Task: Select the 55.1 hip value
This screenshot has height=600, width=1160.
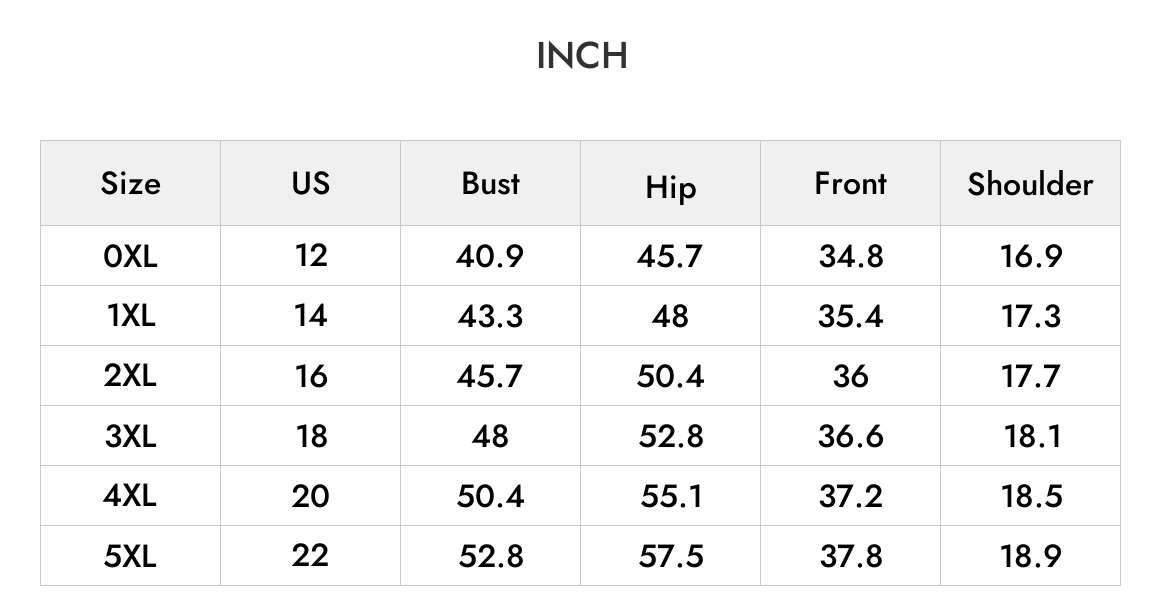Action: click(670, 496)
